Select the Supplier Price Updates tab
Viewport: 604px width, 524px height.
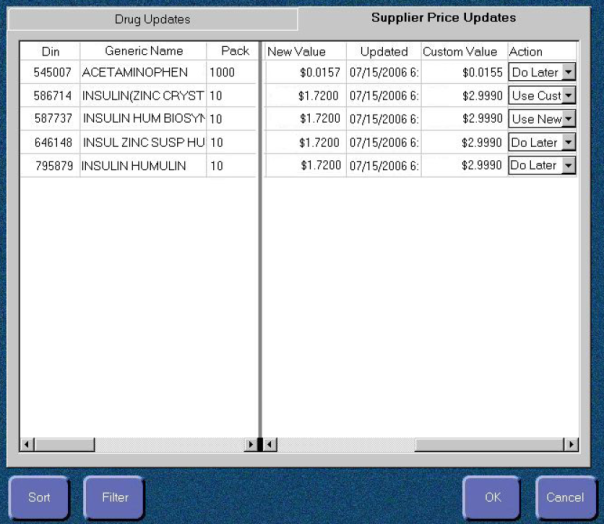click(443, 18)
